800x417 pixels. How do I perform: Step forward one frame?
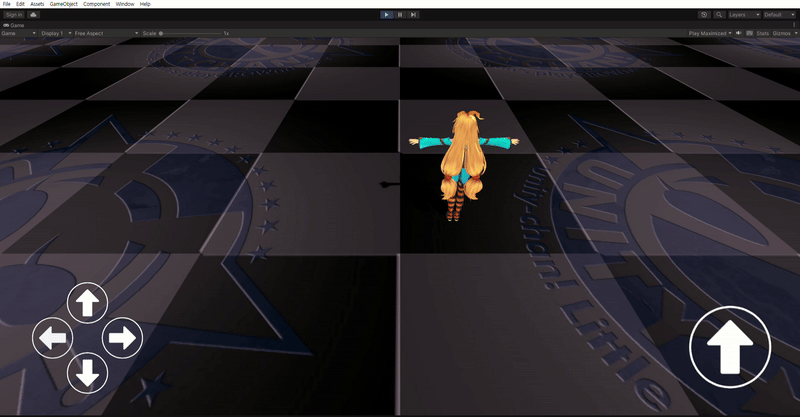pos(413,15)
